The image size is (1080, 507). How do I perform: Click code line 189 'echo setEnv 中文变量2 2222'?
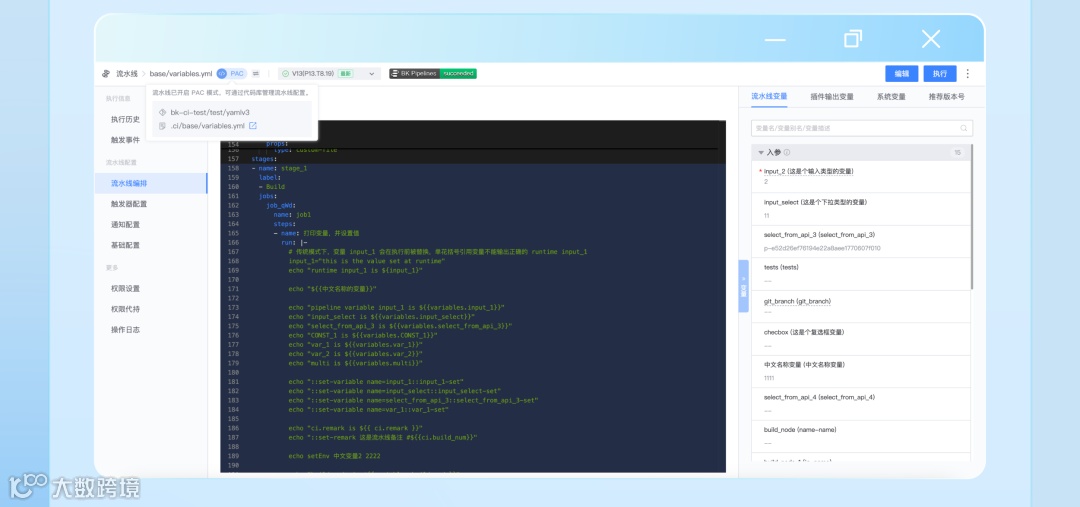pyautogui.click(x=334, y=456)
